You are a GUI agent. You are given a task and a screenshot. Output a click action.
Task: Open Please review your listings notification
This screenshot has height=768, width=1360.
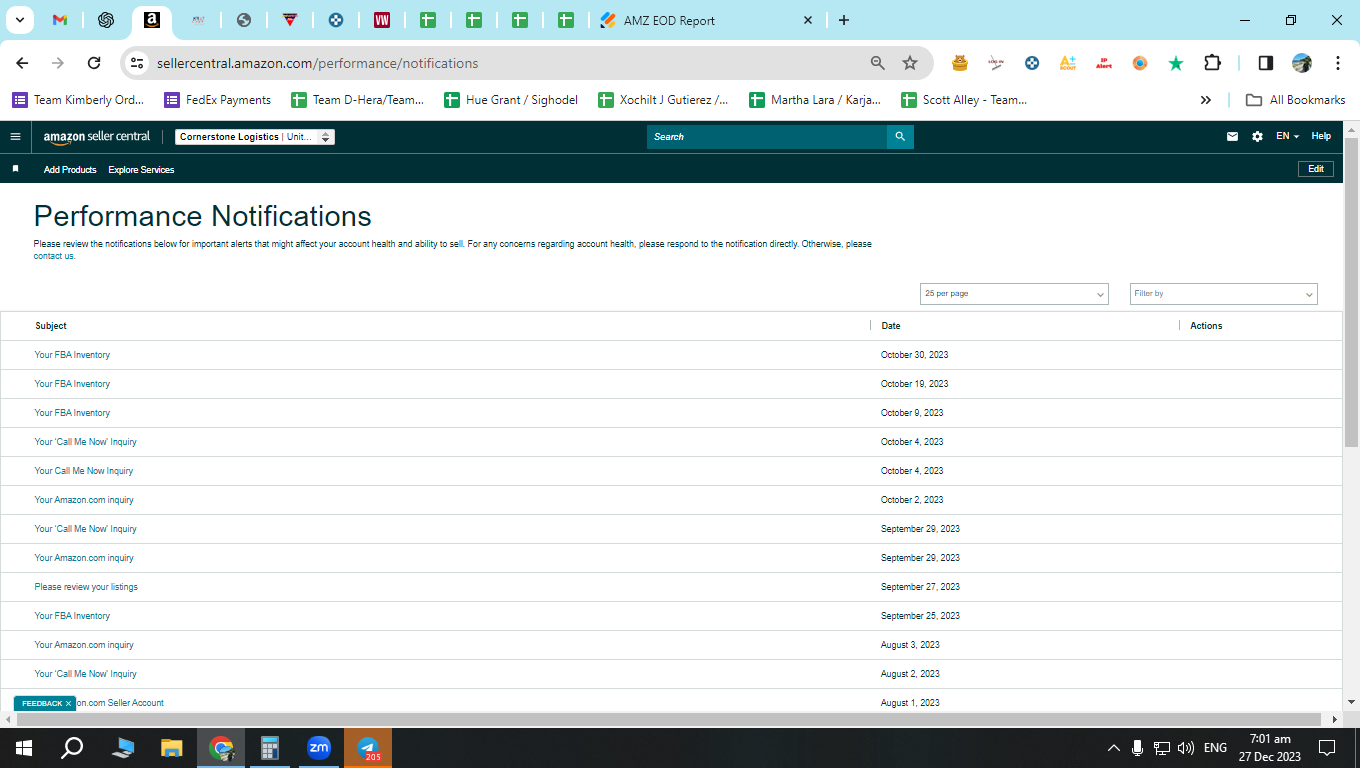click(x=86, y=587)
